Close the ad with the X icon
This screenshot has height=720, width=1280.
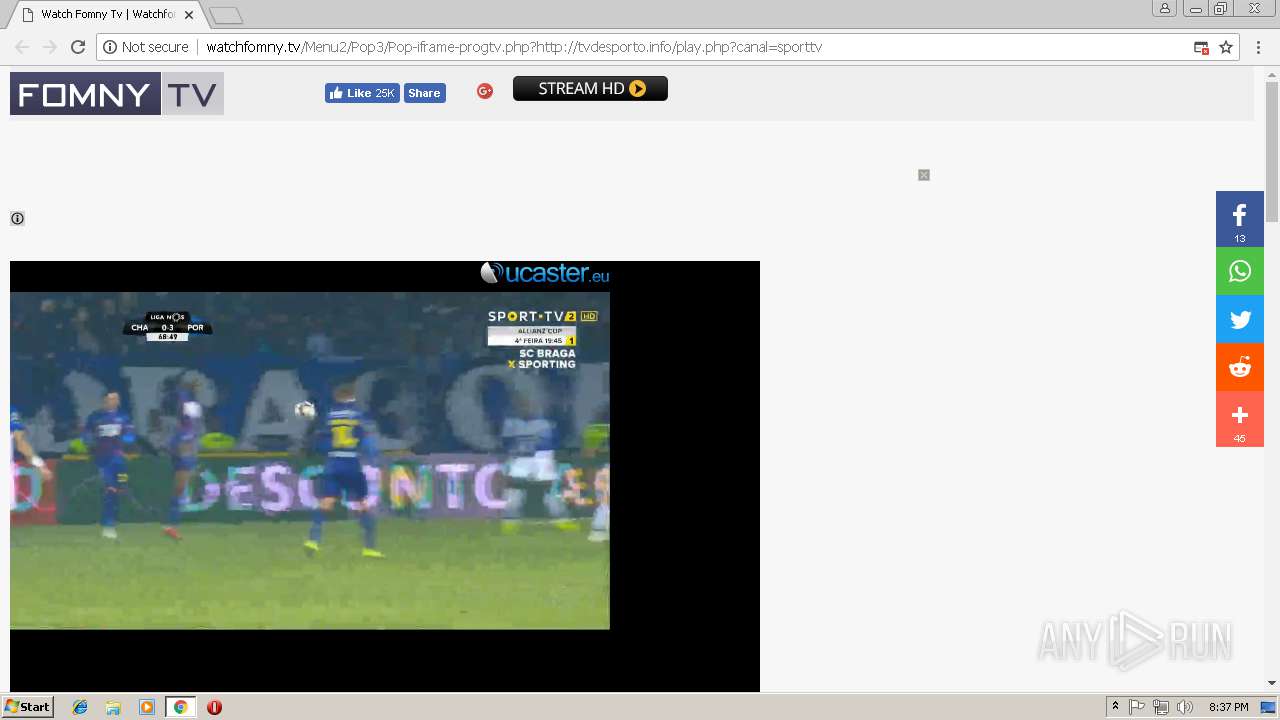924,175
